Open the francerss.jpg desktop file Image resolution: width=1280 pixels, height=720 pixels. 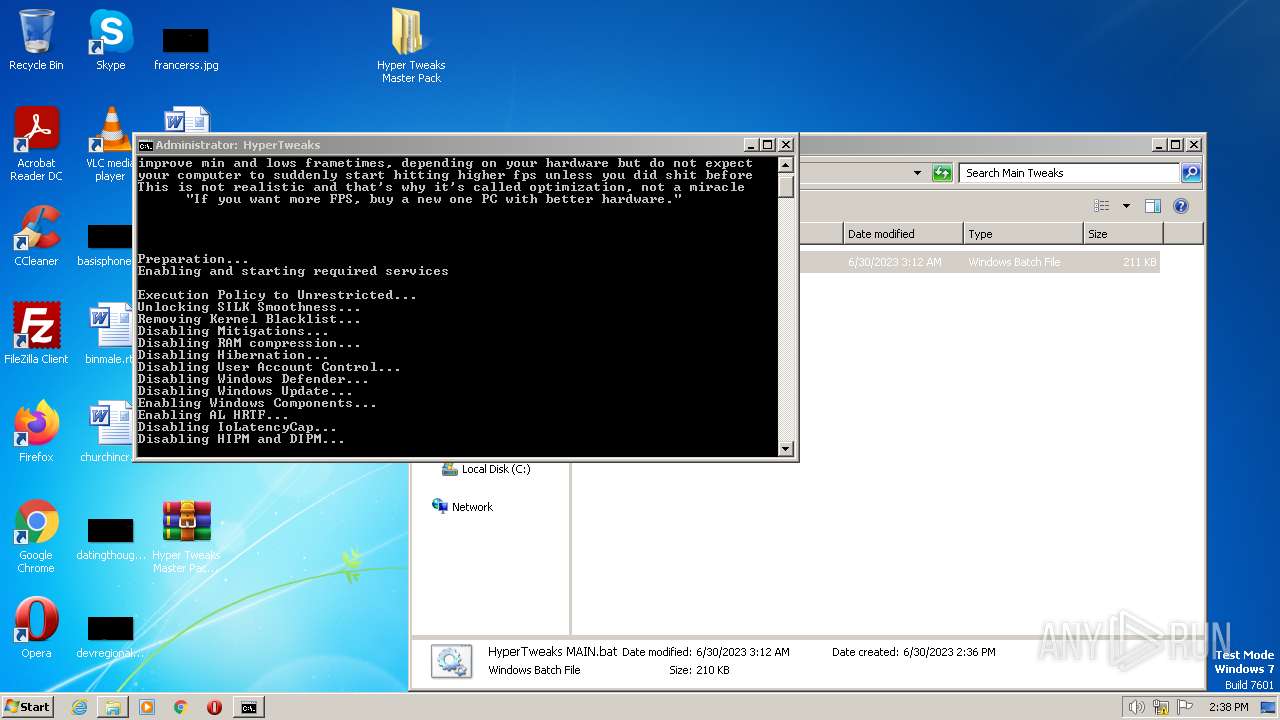186,50
